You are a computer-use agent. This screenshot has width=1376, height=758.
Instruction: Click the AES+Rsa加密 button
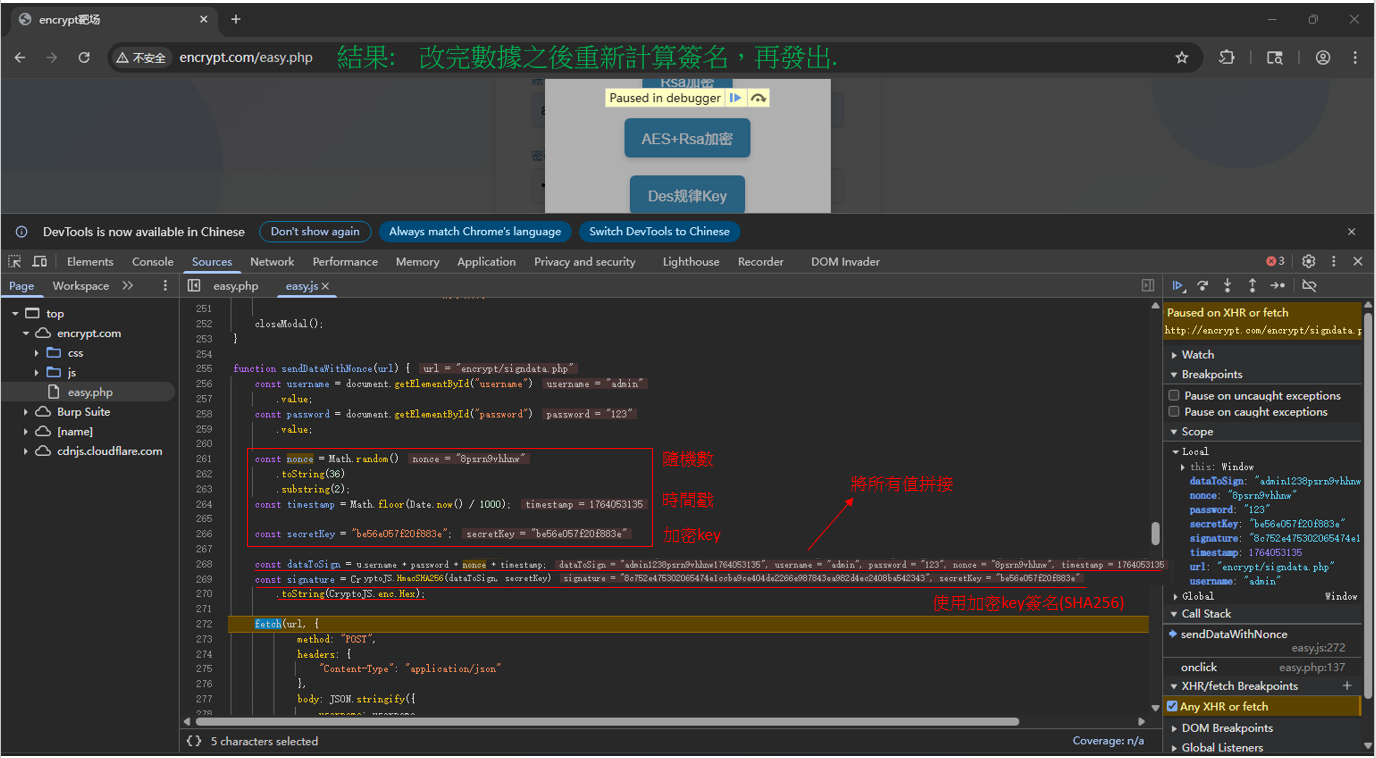687,139
